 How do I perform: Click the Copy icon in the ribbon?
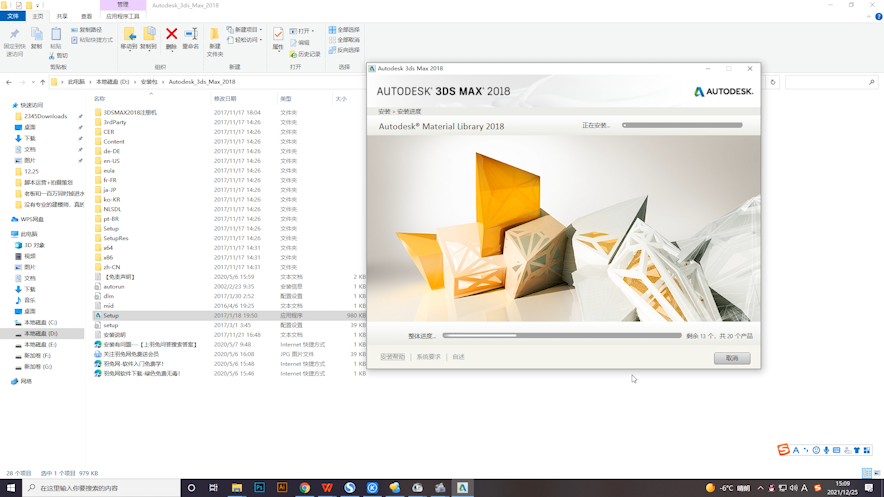(36, 35)
